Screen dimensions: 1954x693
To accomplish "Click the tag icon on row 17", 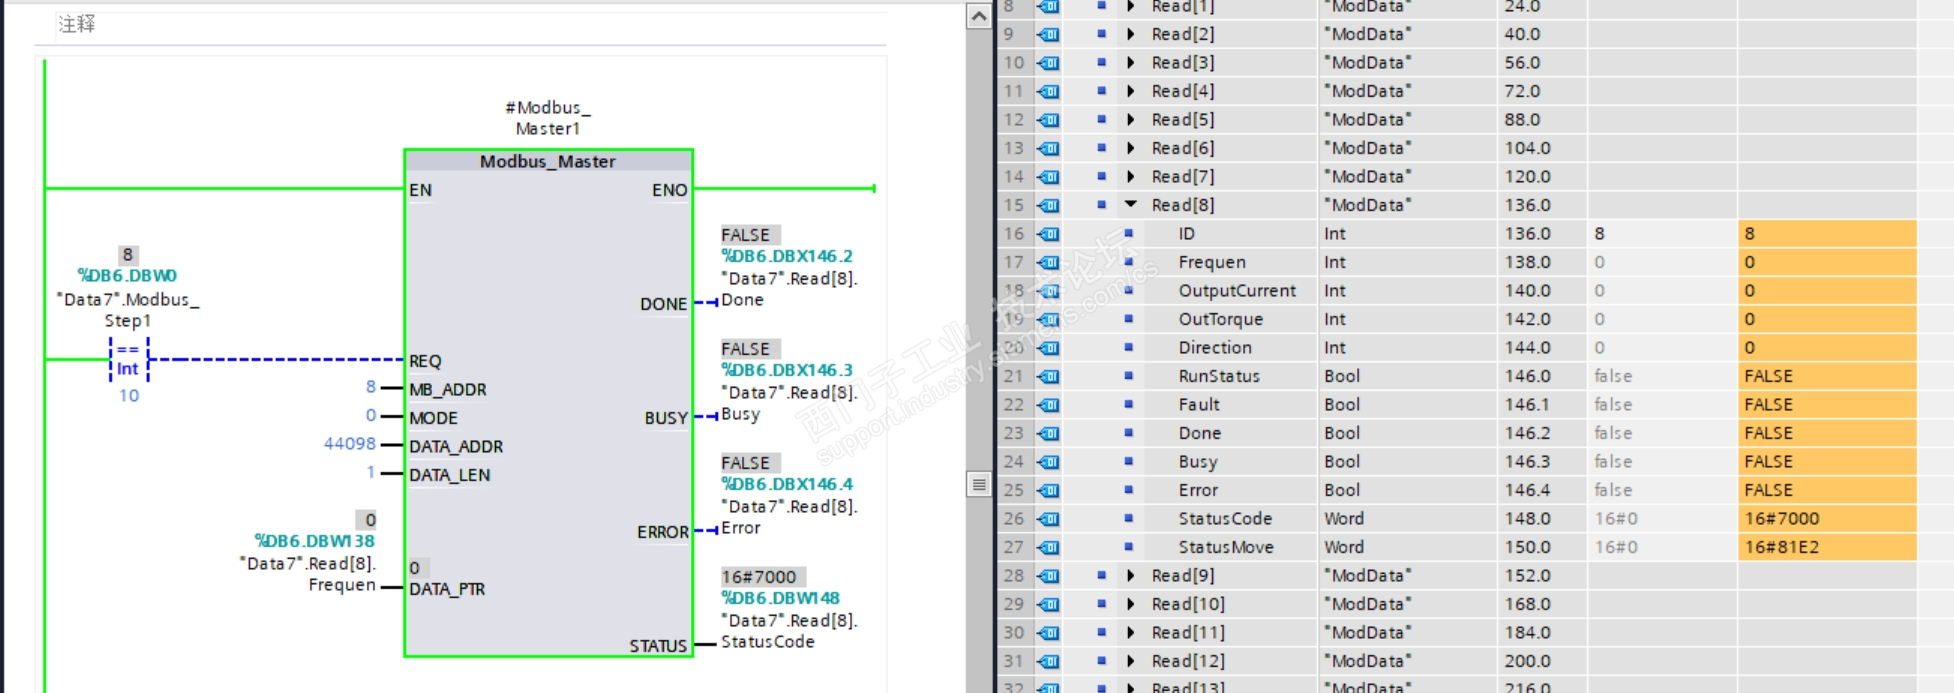I will click(1048, 262).
